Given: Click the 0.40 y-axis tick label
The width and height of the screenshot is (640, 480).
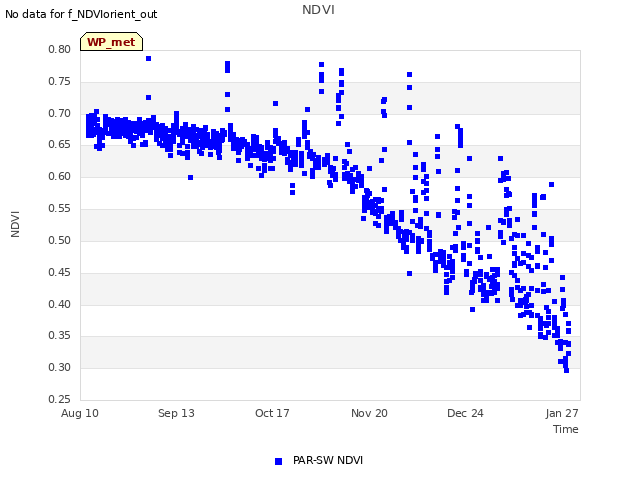Looking at the screenshot, I should click(x=60, y=304).
